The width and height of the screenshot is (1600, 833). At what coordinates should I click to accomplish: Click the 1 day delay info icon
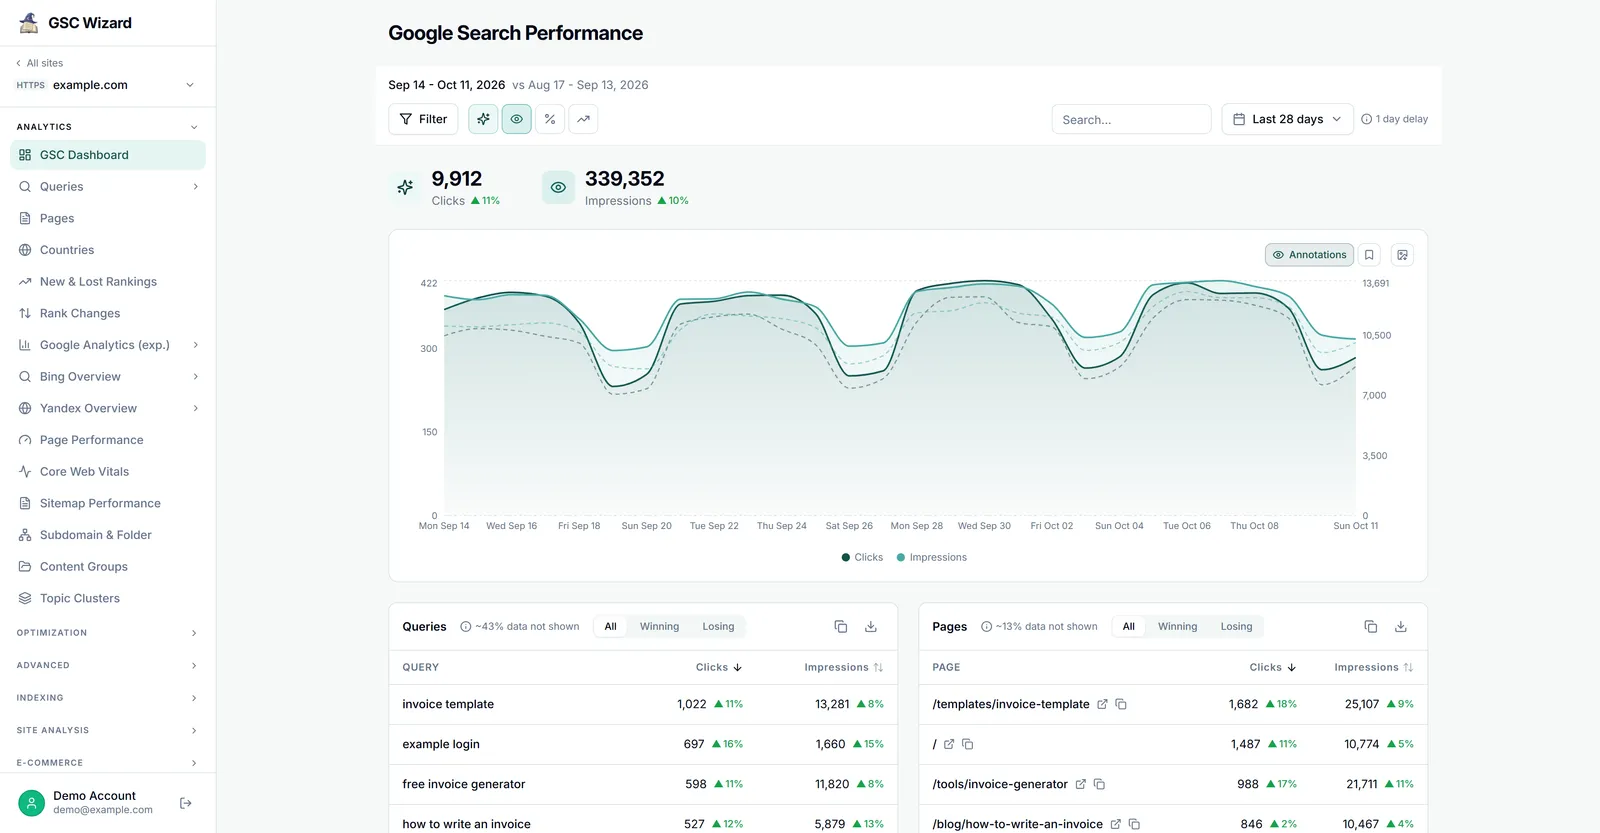click(x=1366, y=119)
